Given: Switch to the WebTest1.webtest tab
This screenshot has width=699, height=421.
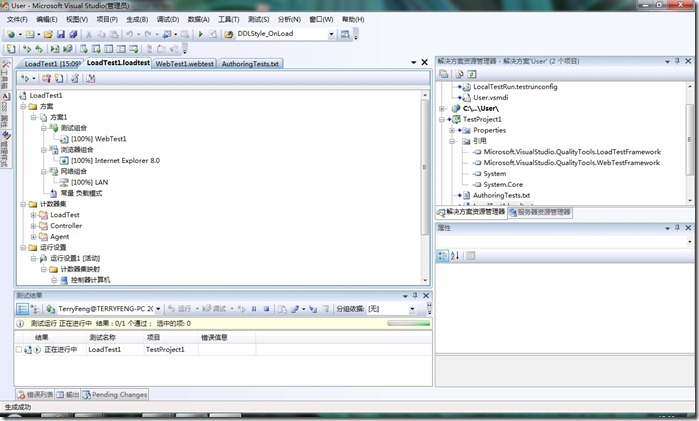Looking at the screenshot, I should click(x=185, y=64).
